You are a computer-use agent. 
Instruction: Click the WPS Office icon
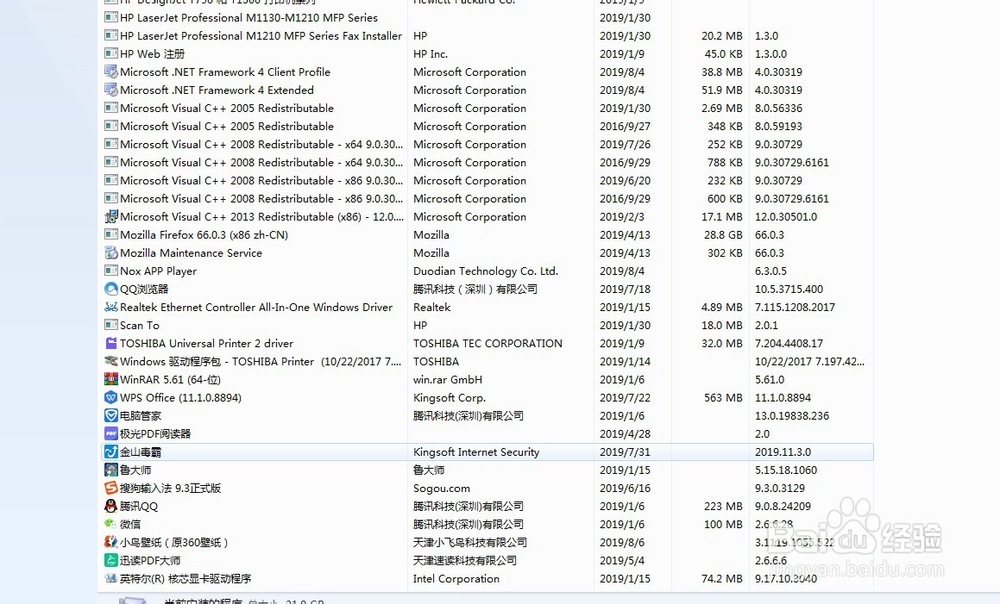[x=111, y=397]
